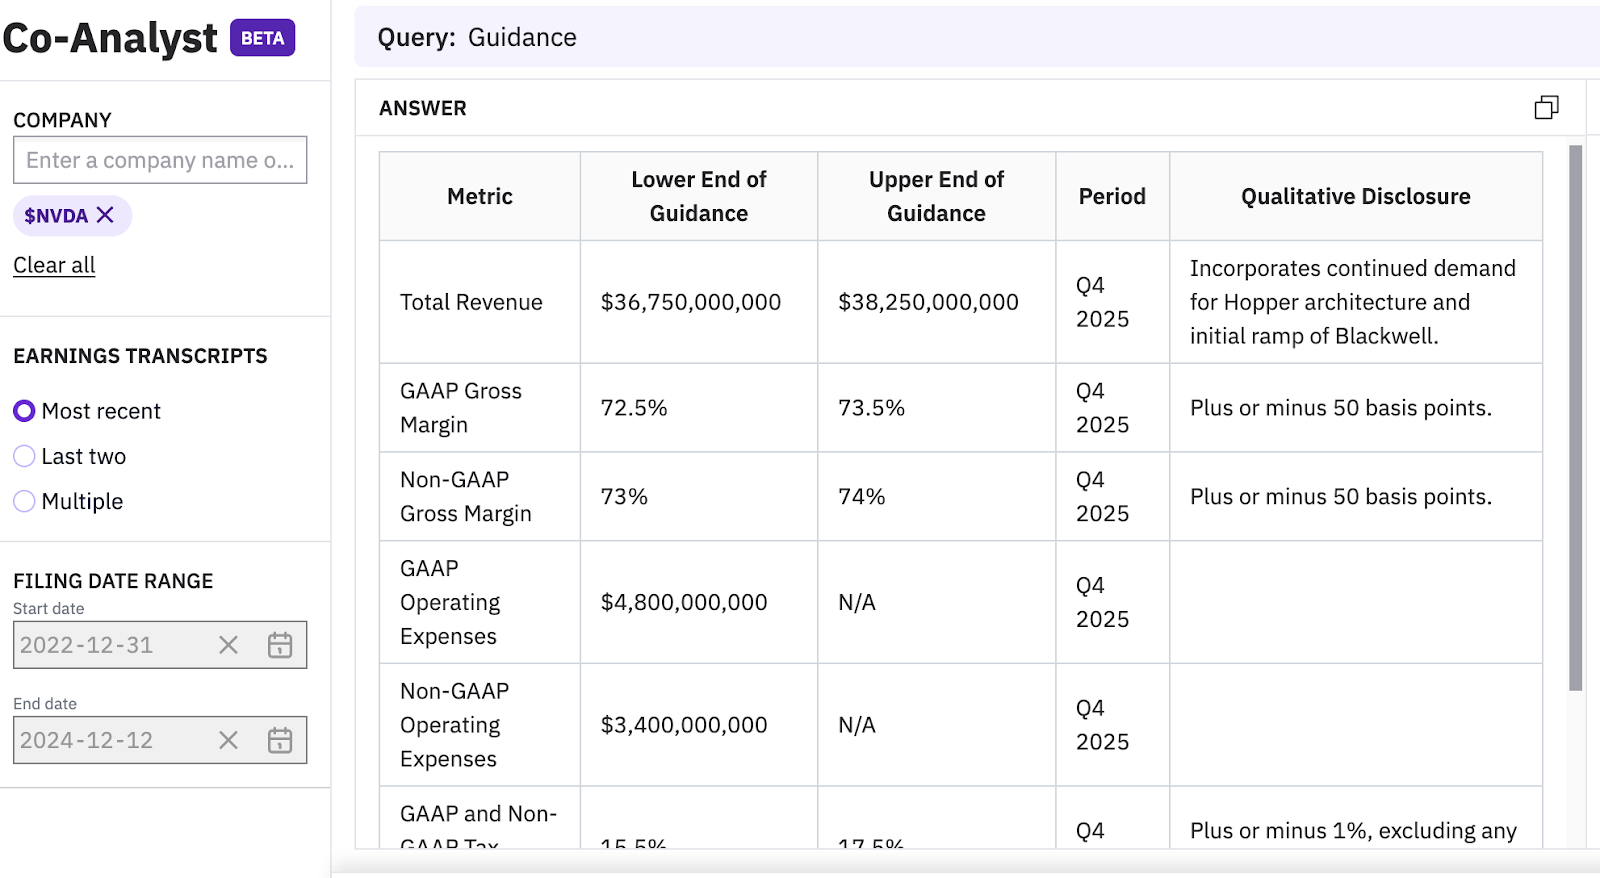Remove the $NVDA company tag

[x=105, y=215]
